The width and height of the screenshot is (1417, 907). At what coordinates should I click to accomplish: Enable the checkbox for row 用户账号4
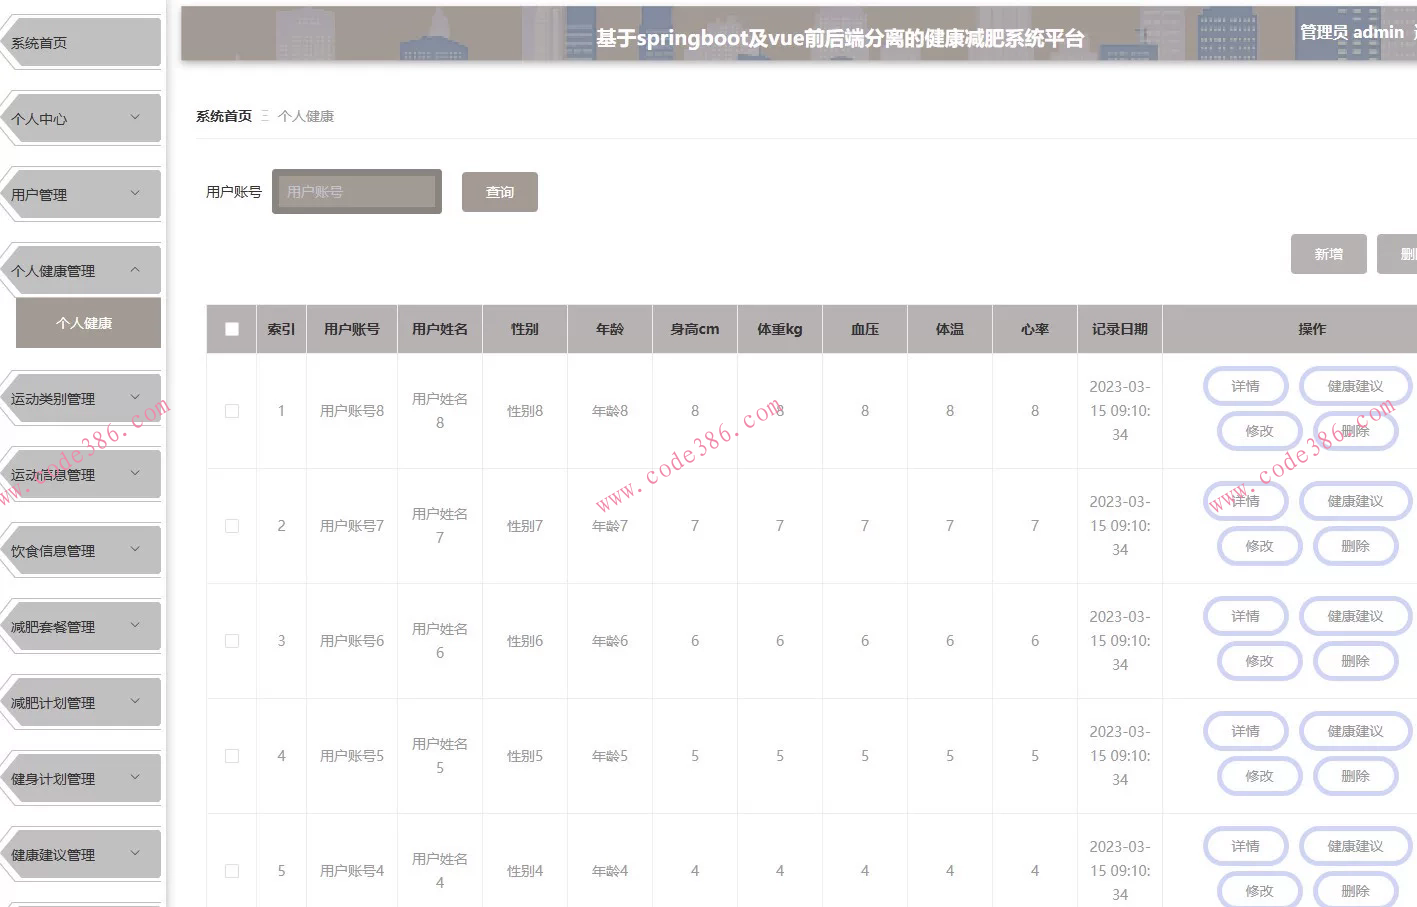point(232,871)
